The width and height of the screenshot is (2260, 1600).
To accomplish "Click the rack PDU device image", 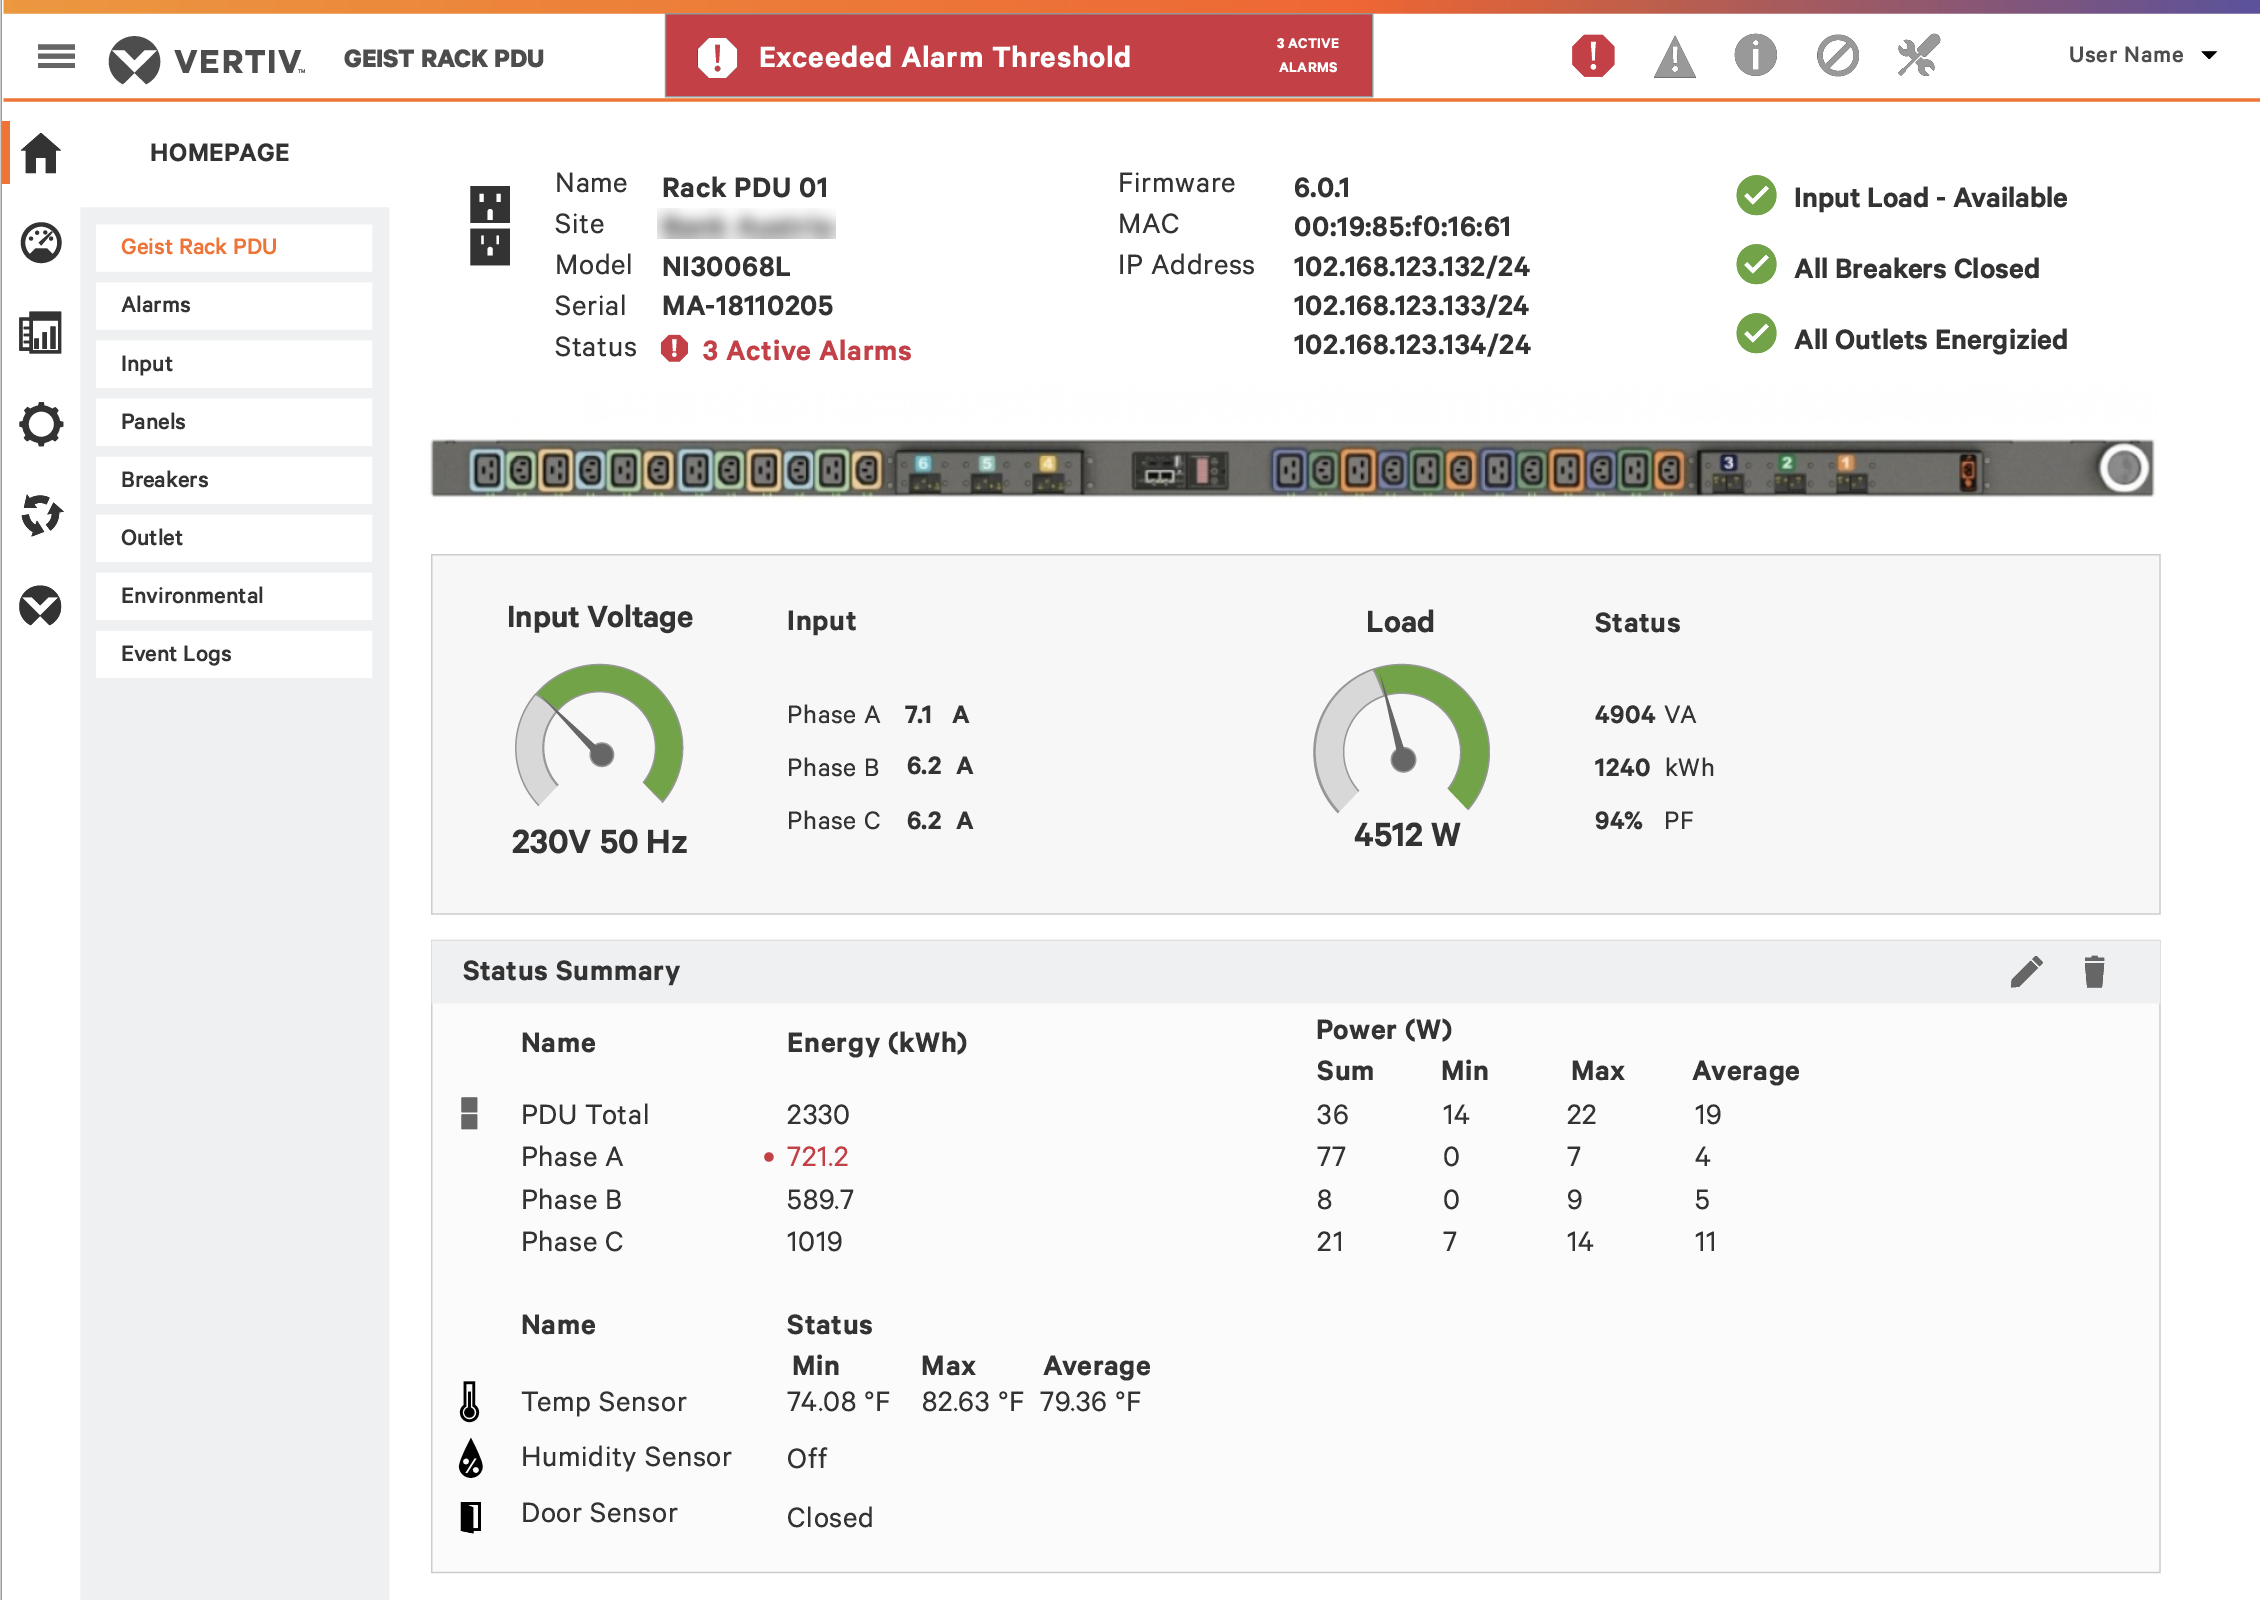I will pos(1292,468).
